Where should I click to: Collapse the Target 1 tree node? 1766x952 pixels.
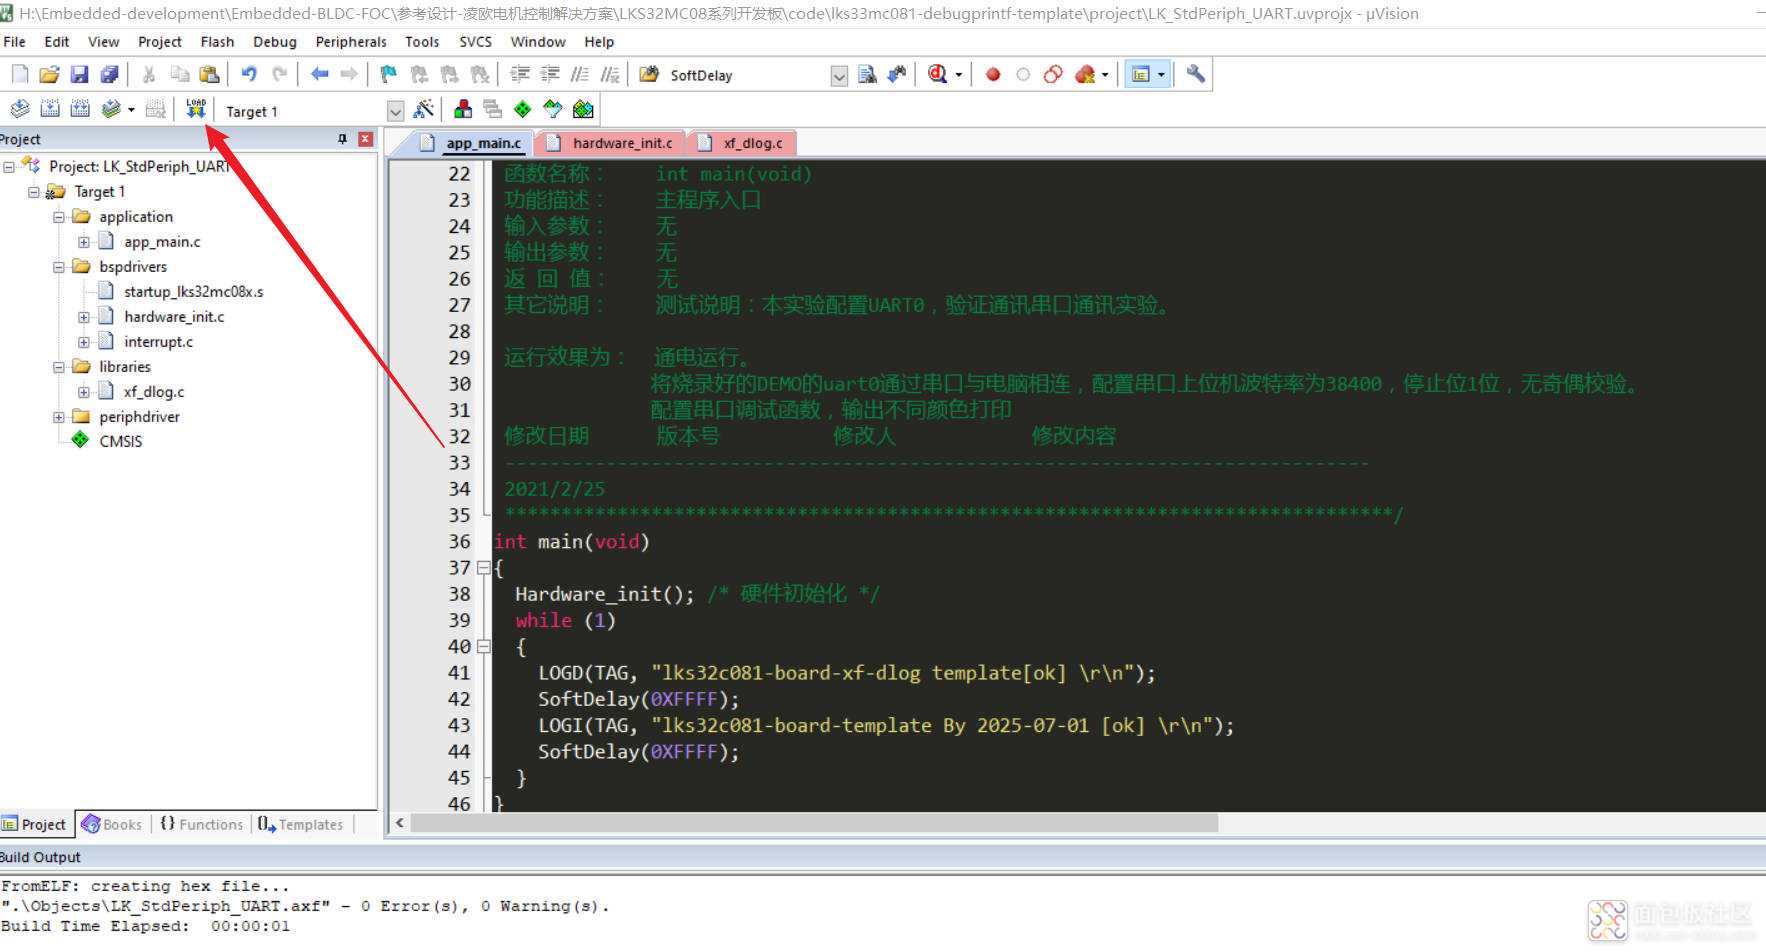[34, 192]
